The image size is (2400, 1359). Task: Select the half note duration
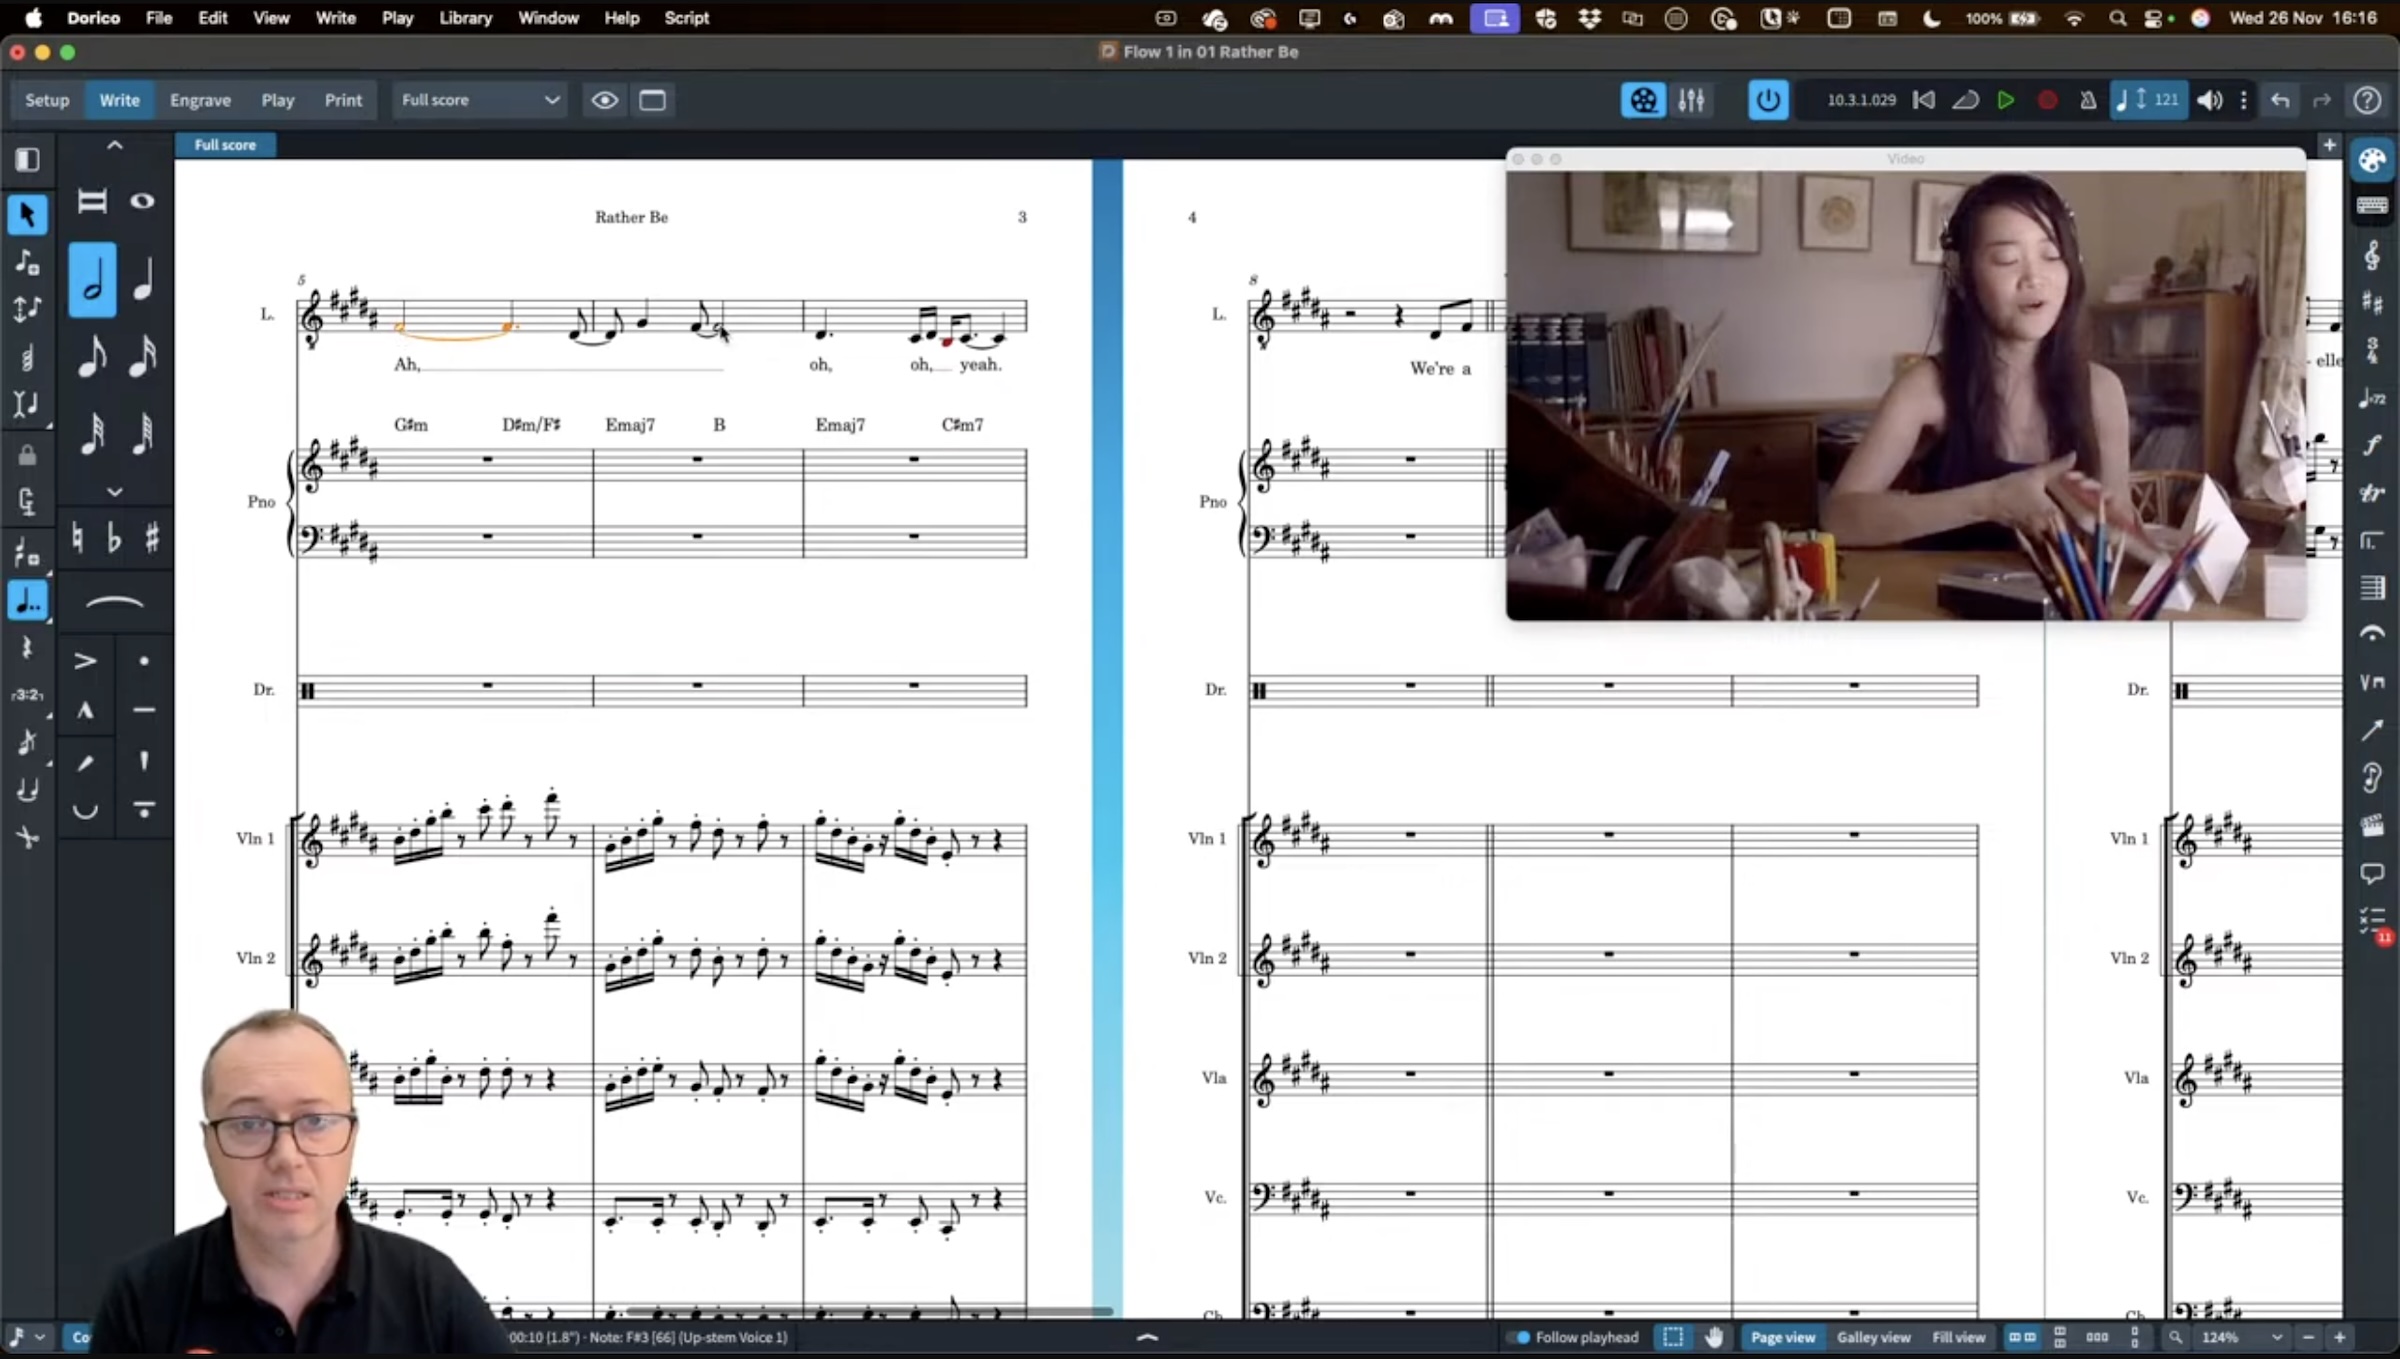coord(92,280)
